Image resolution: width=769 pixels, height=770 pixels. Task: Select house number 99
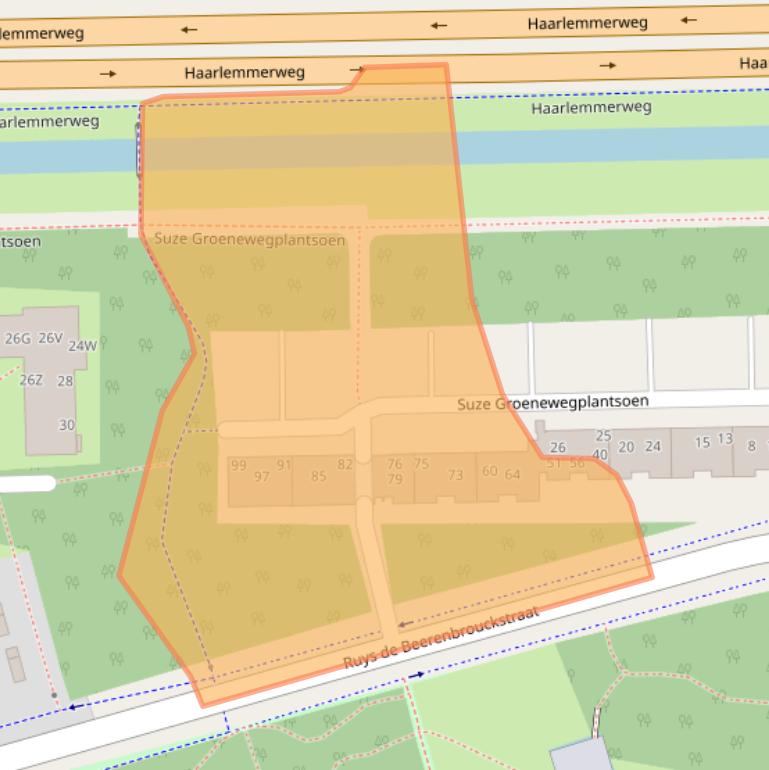[x=238, y=465]
